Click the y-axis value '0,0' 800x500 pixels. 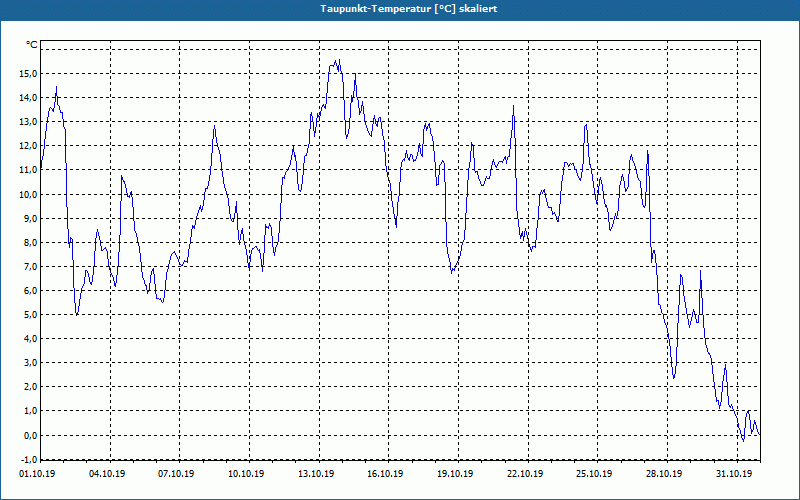pyautogui.click(x=30, y=435)
